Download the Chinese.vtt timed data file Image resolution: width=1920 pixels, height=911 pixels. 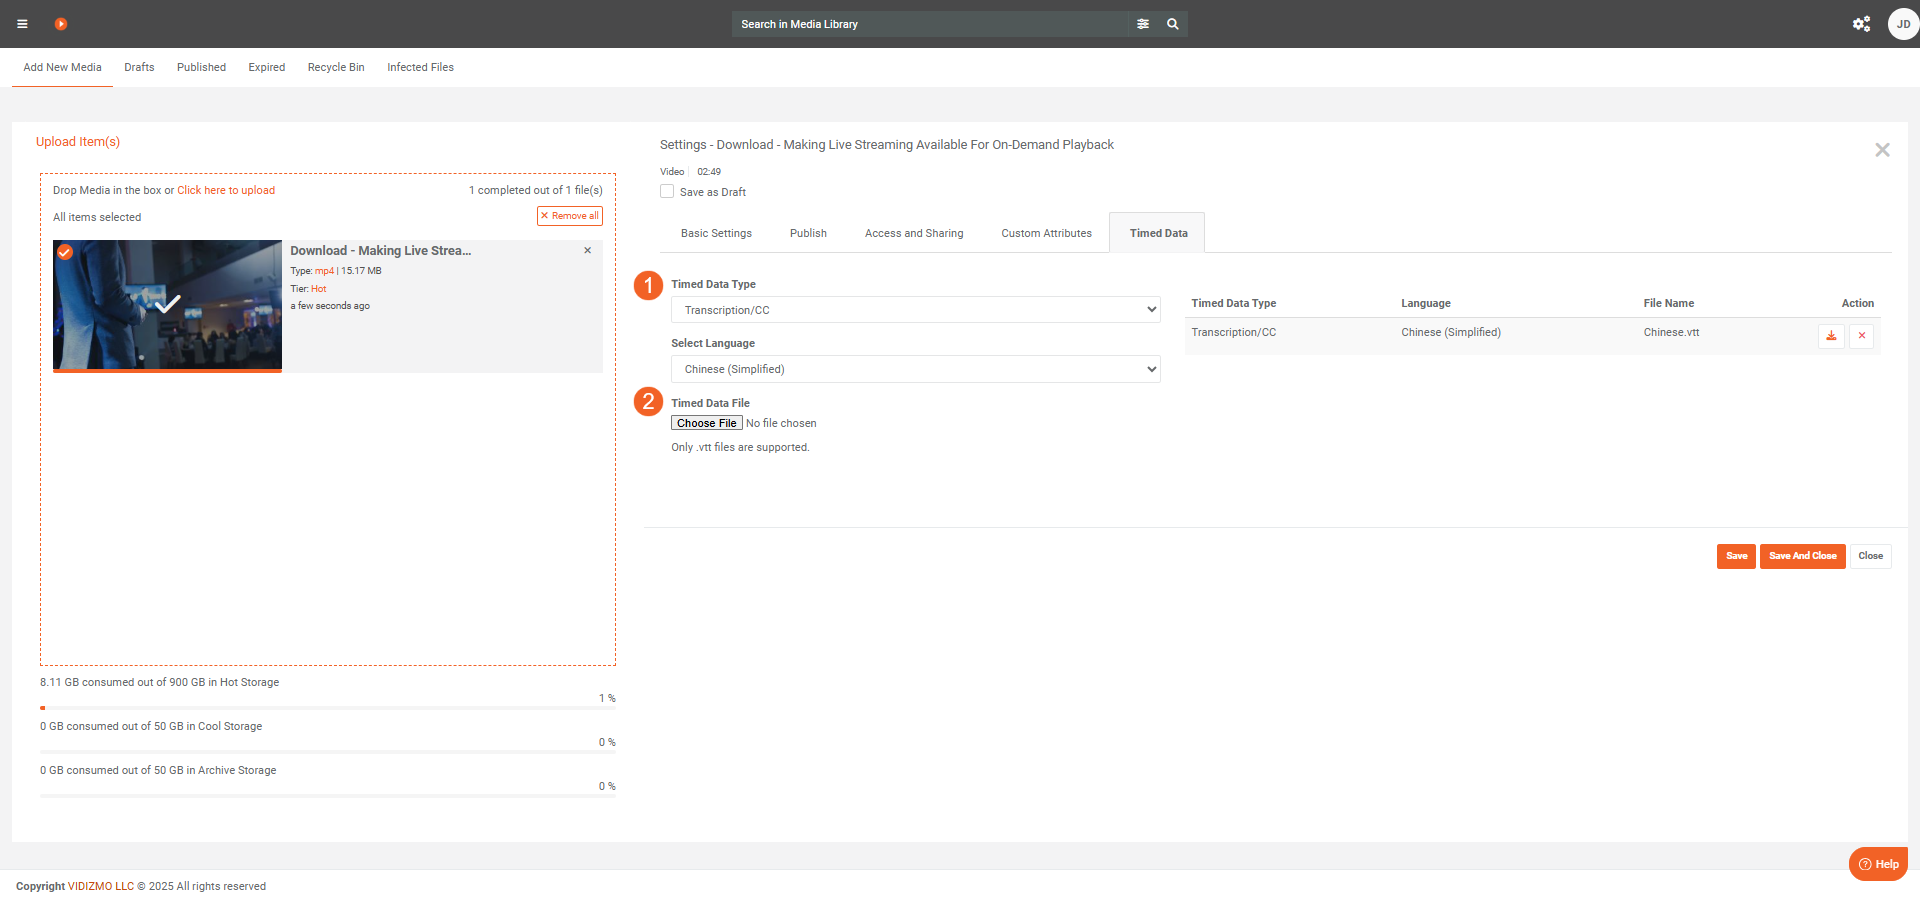[x=1831, y=336]
